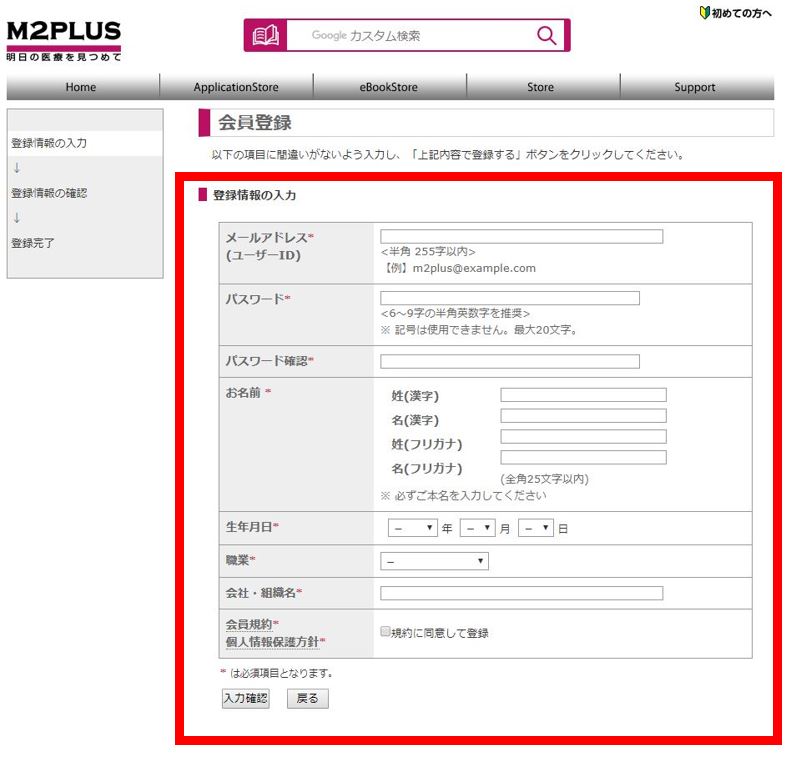
Task: Click the open book icon beside search
Action: click(266, 35)
